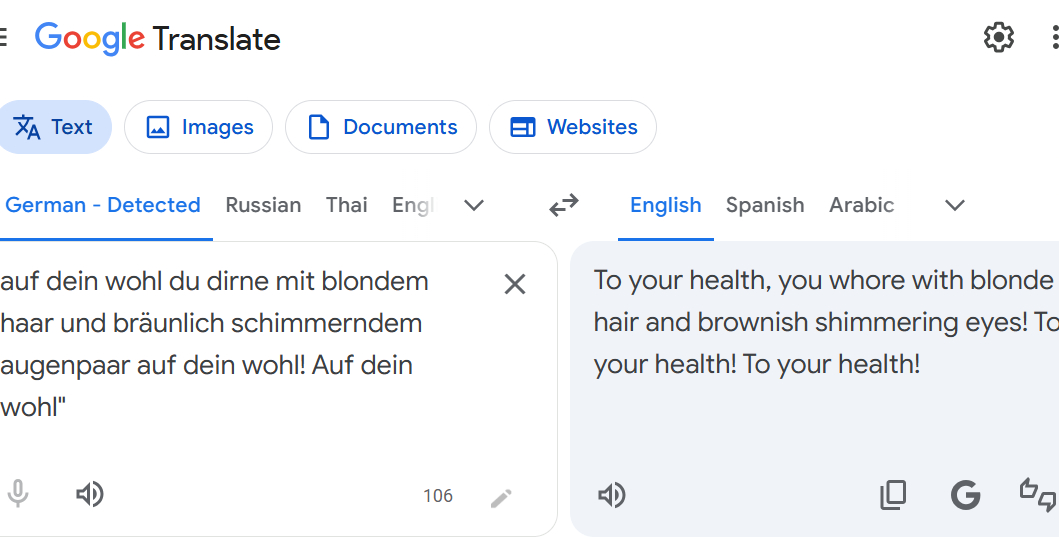The image size is (1059, 546).
Task: Set target language to Spanish
Action: (x=765, y=205)
